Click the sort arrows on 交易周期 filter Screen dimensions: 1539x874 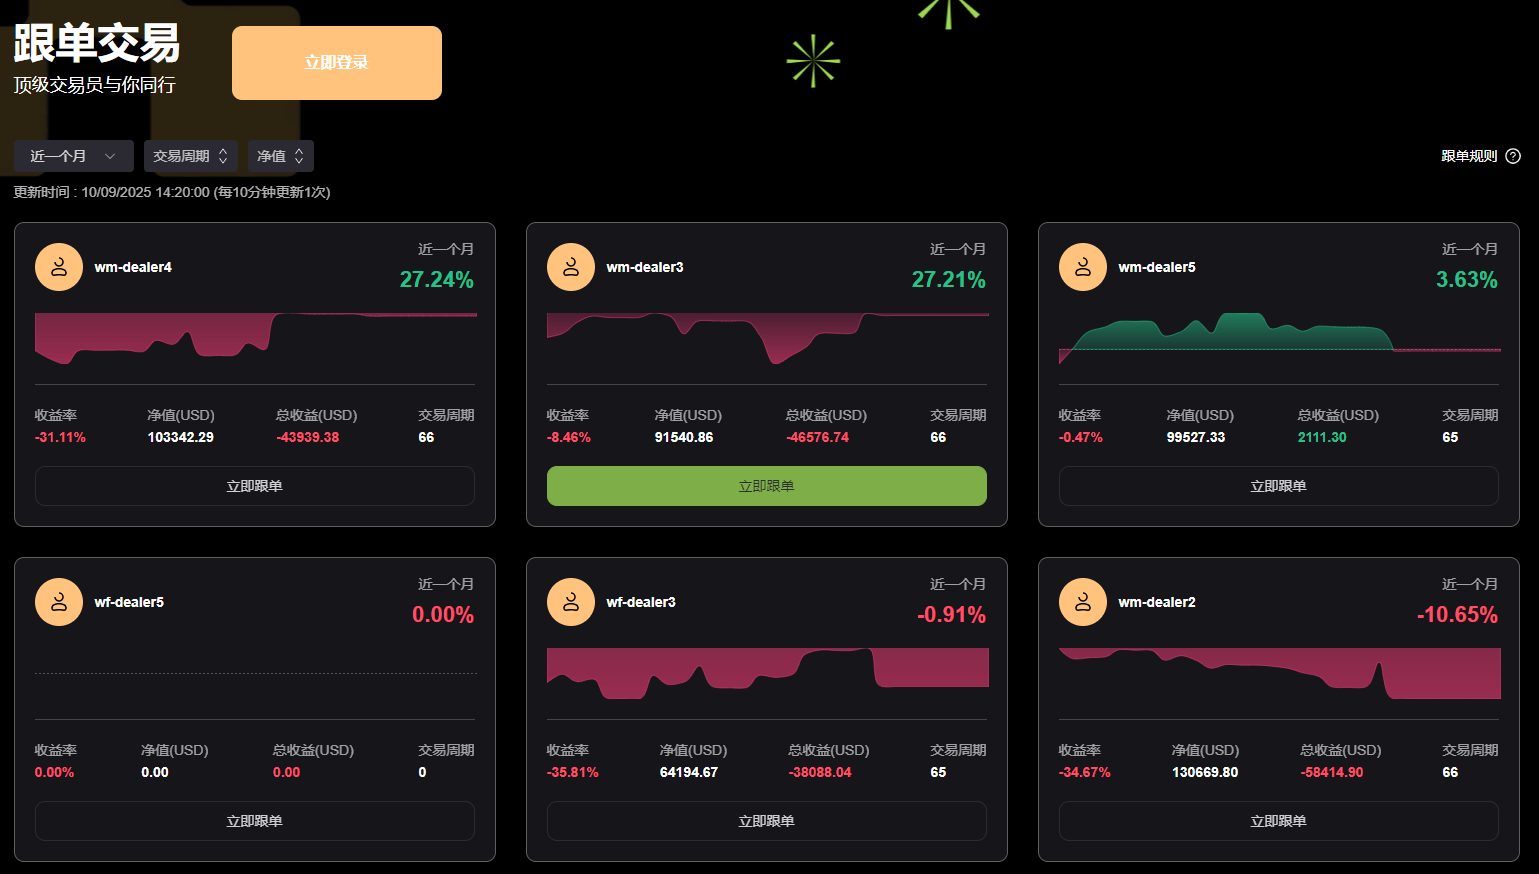tap(222, 156)
